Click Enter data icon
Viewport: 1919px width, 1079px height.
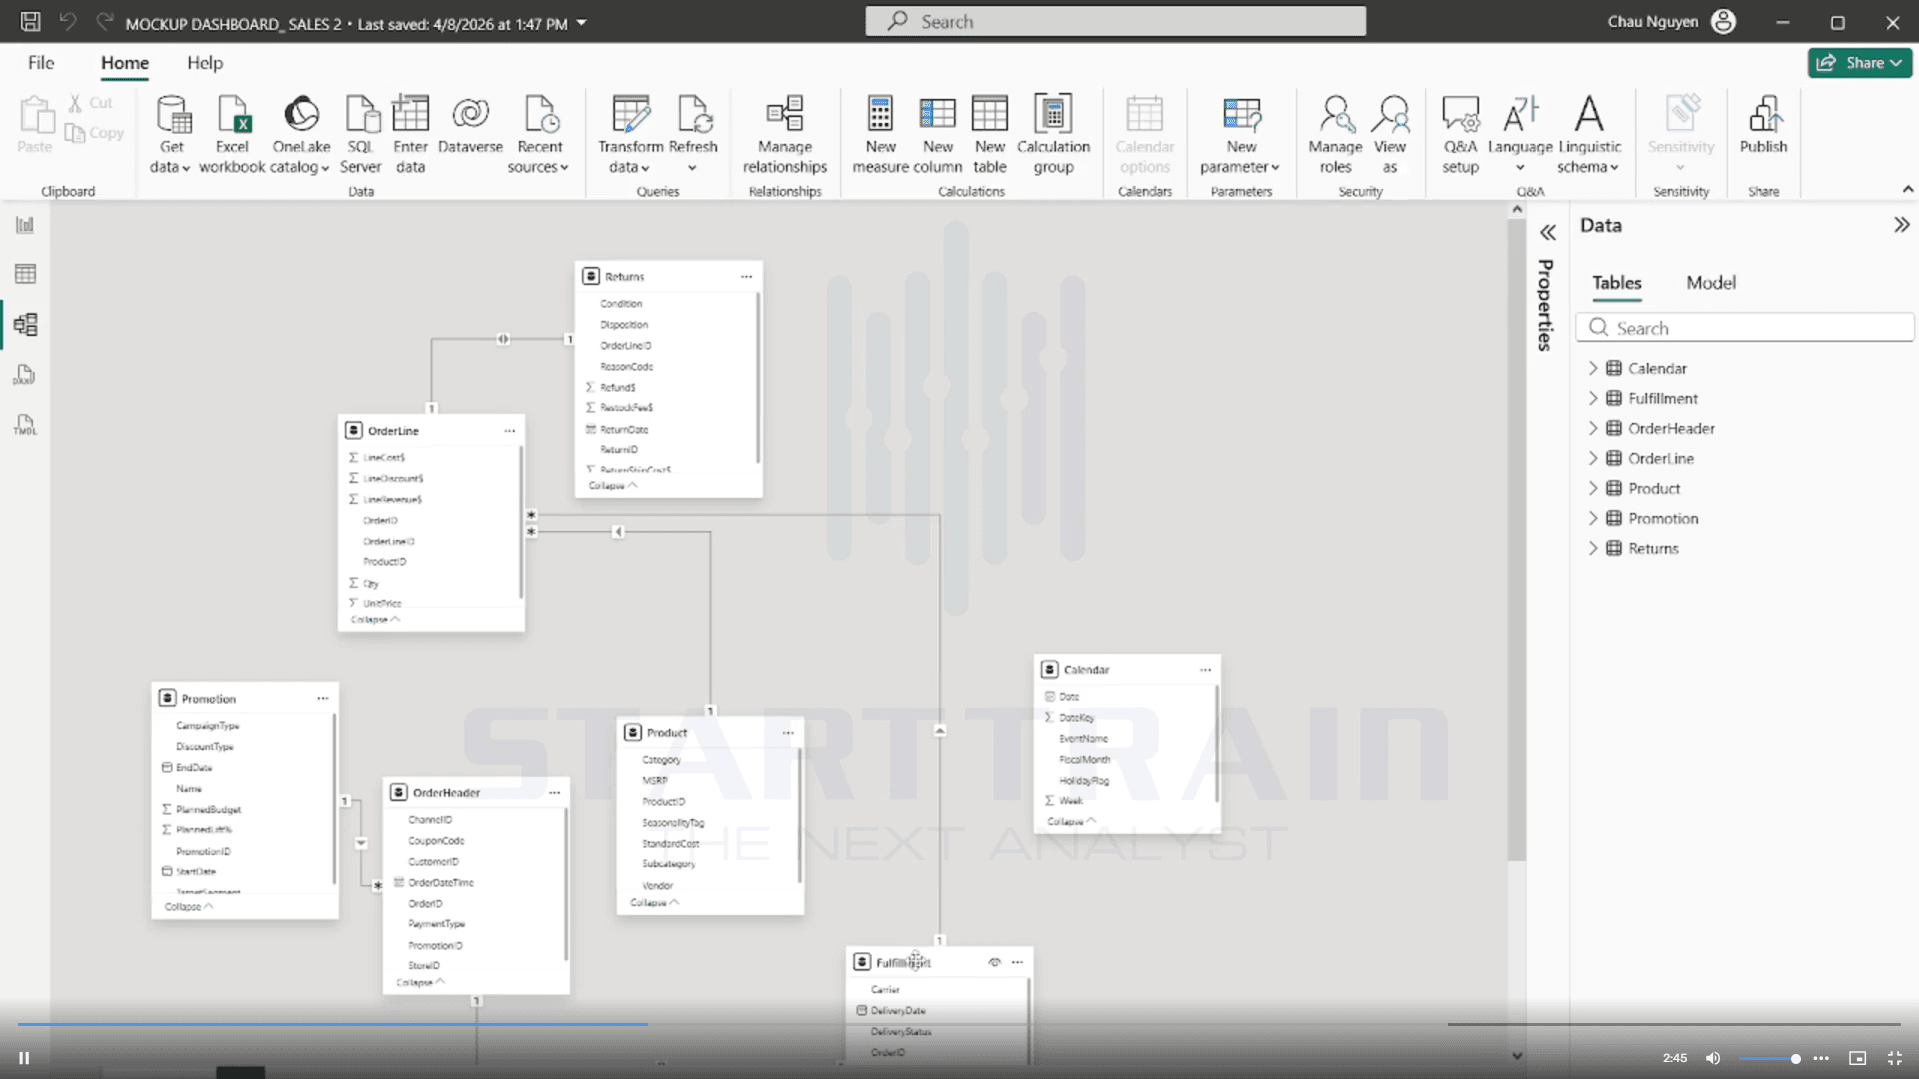410,115
